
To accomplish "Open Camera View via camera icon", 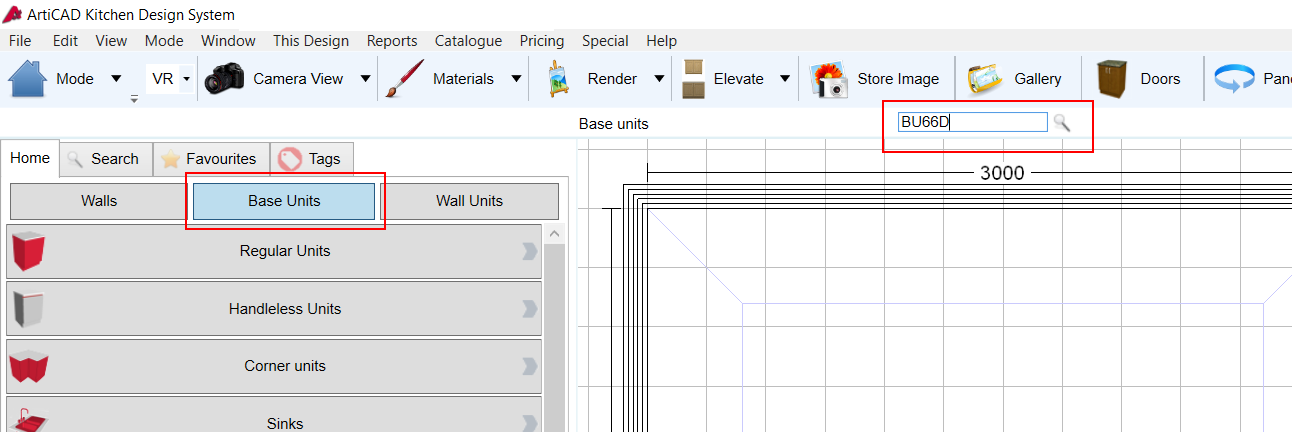I will click(x=224, y=78).
